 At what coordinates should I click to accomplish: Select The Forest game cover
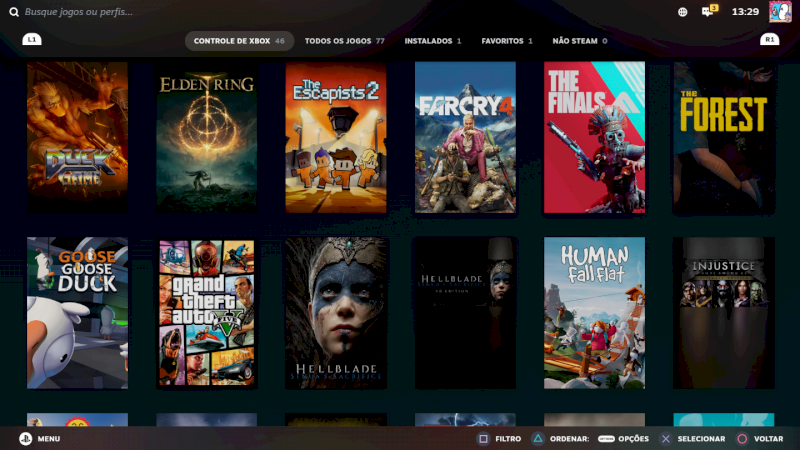pyautogui.click(x=723, y=137)
